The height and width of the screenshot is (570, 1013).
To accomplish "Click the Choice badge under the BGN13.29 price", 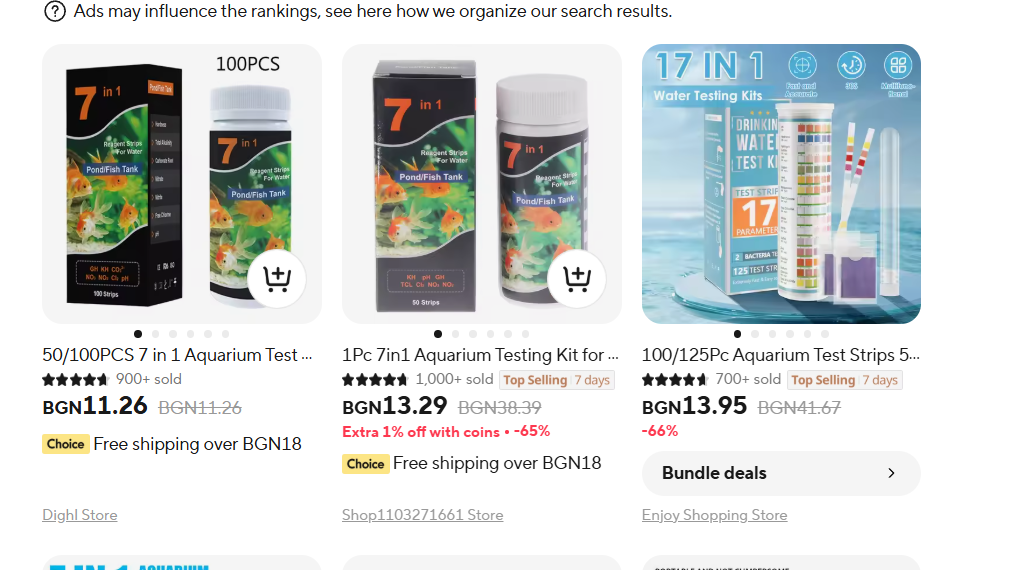I will click(366, 463).
